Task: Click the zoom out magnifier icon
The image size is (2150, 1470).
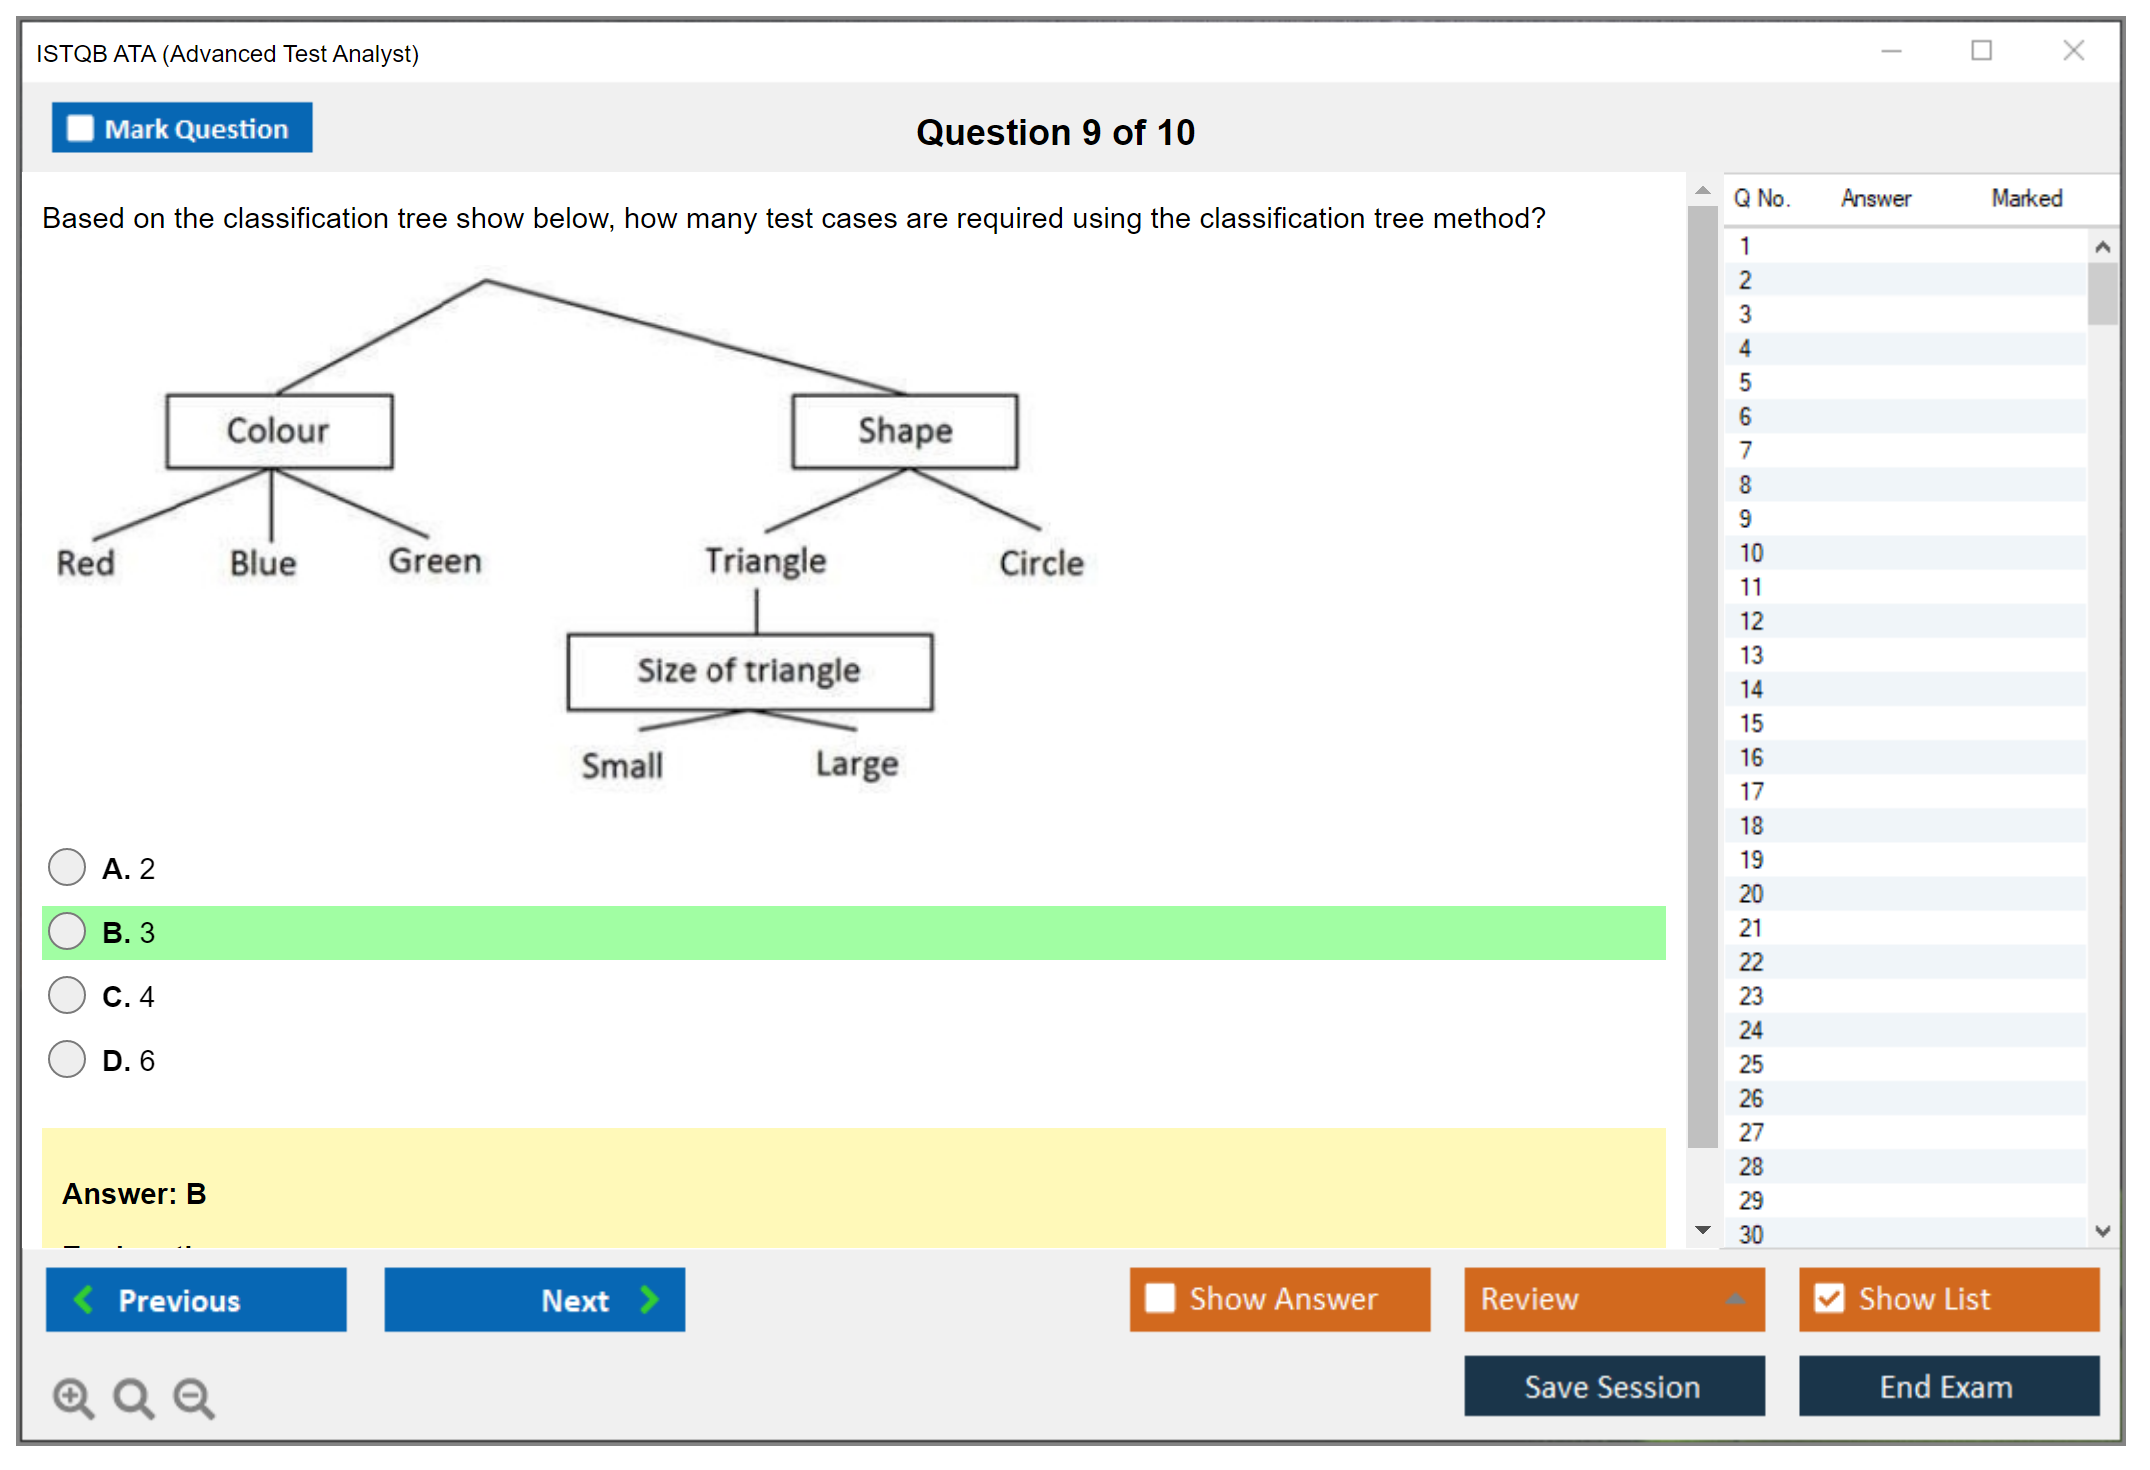Action: (x=194, y=1397)
